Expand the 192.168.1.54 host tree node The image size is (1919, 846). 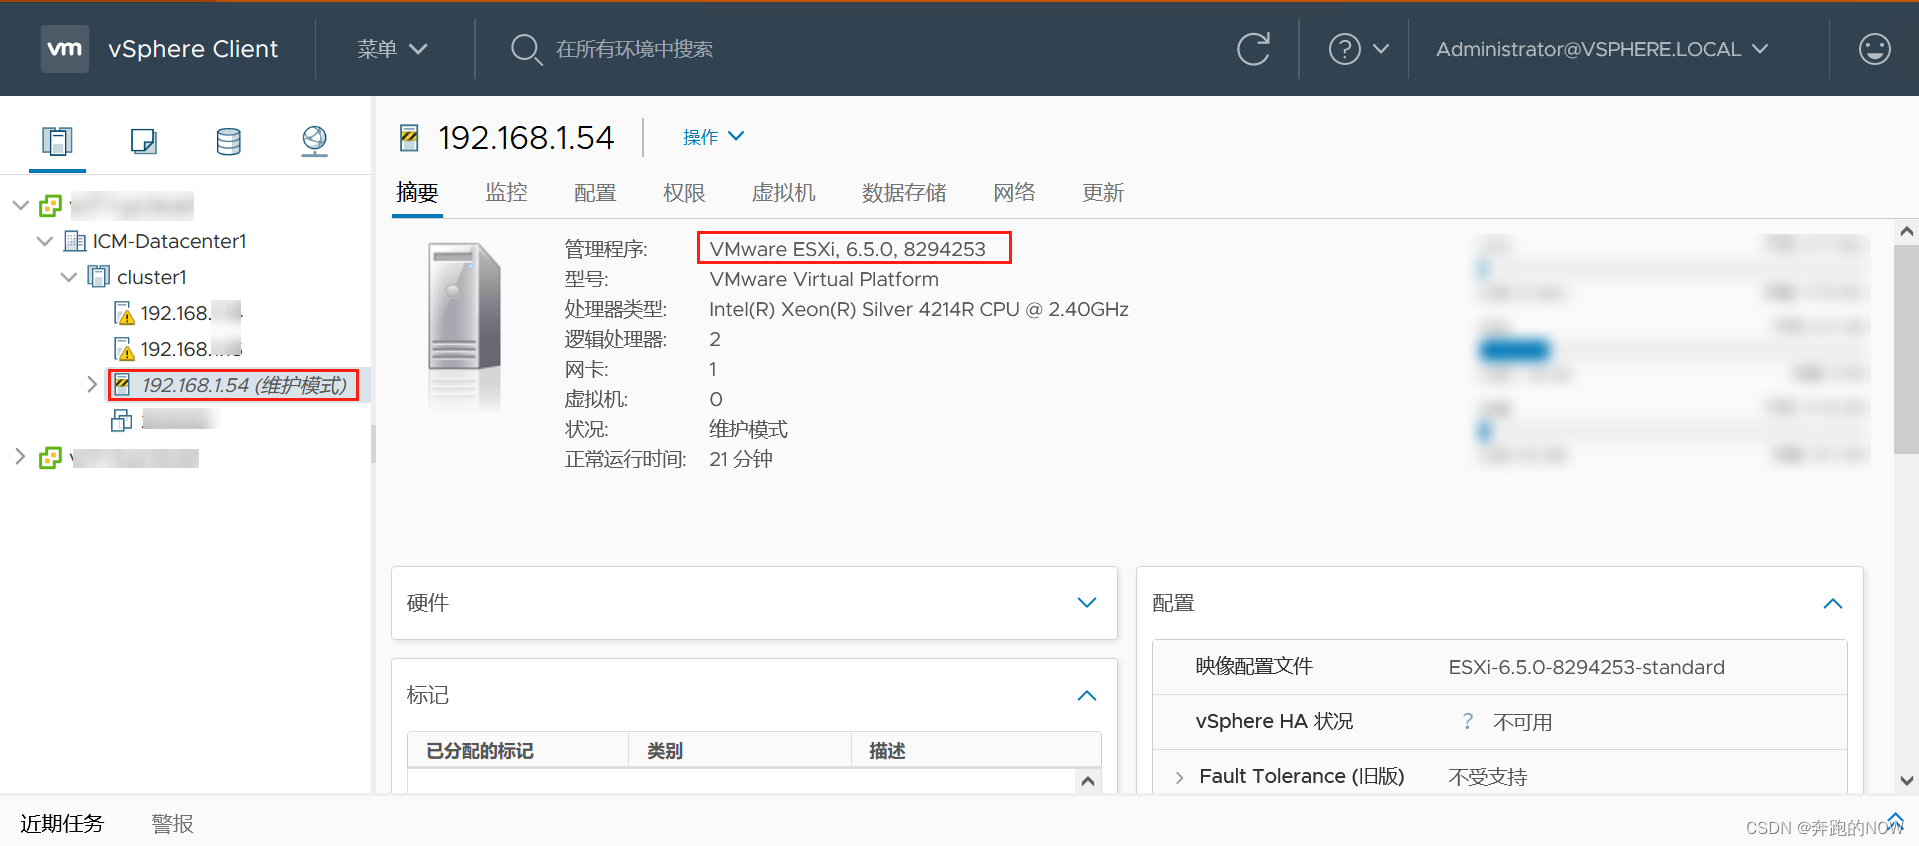(x=92, y=384)
